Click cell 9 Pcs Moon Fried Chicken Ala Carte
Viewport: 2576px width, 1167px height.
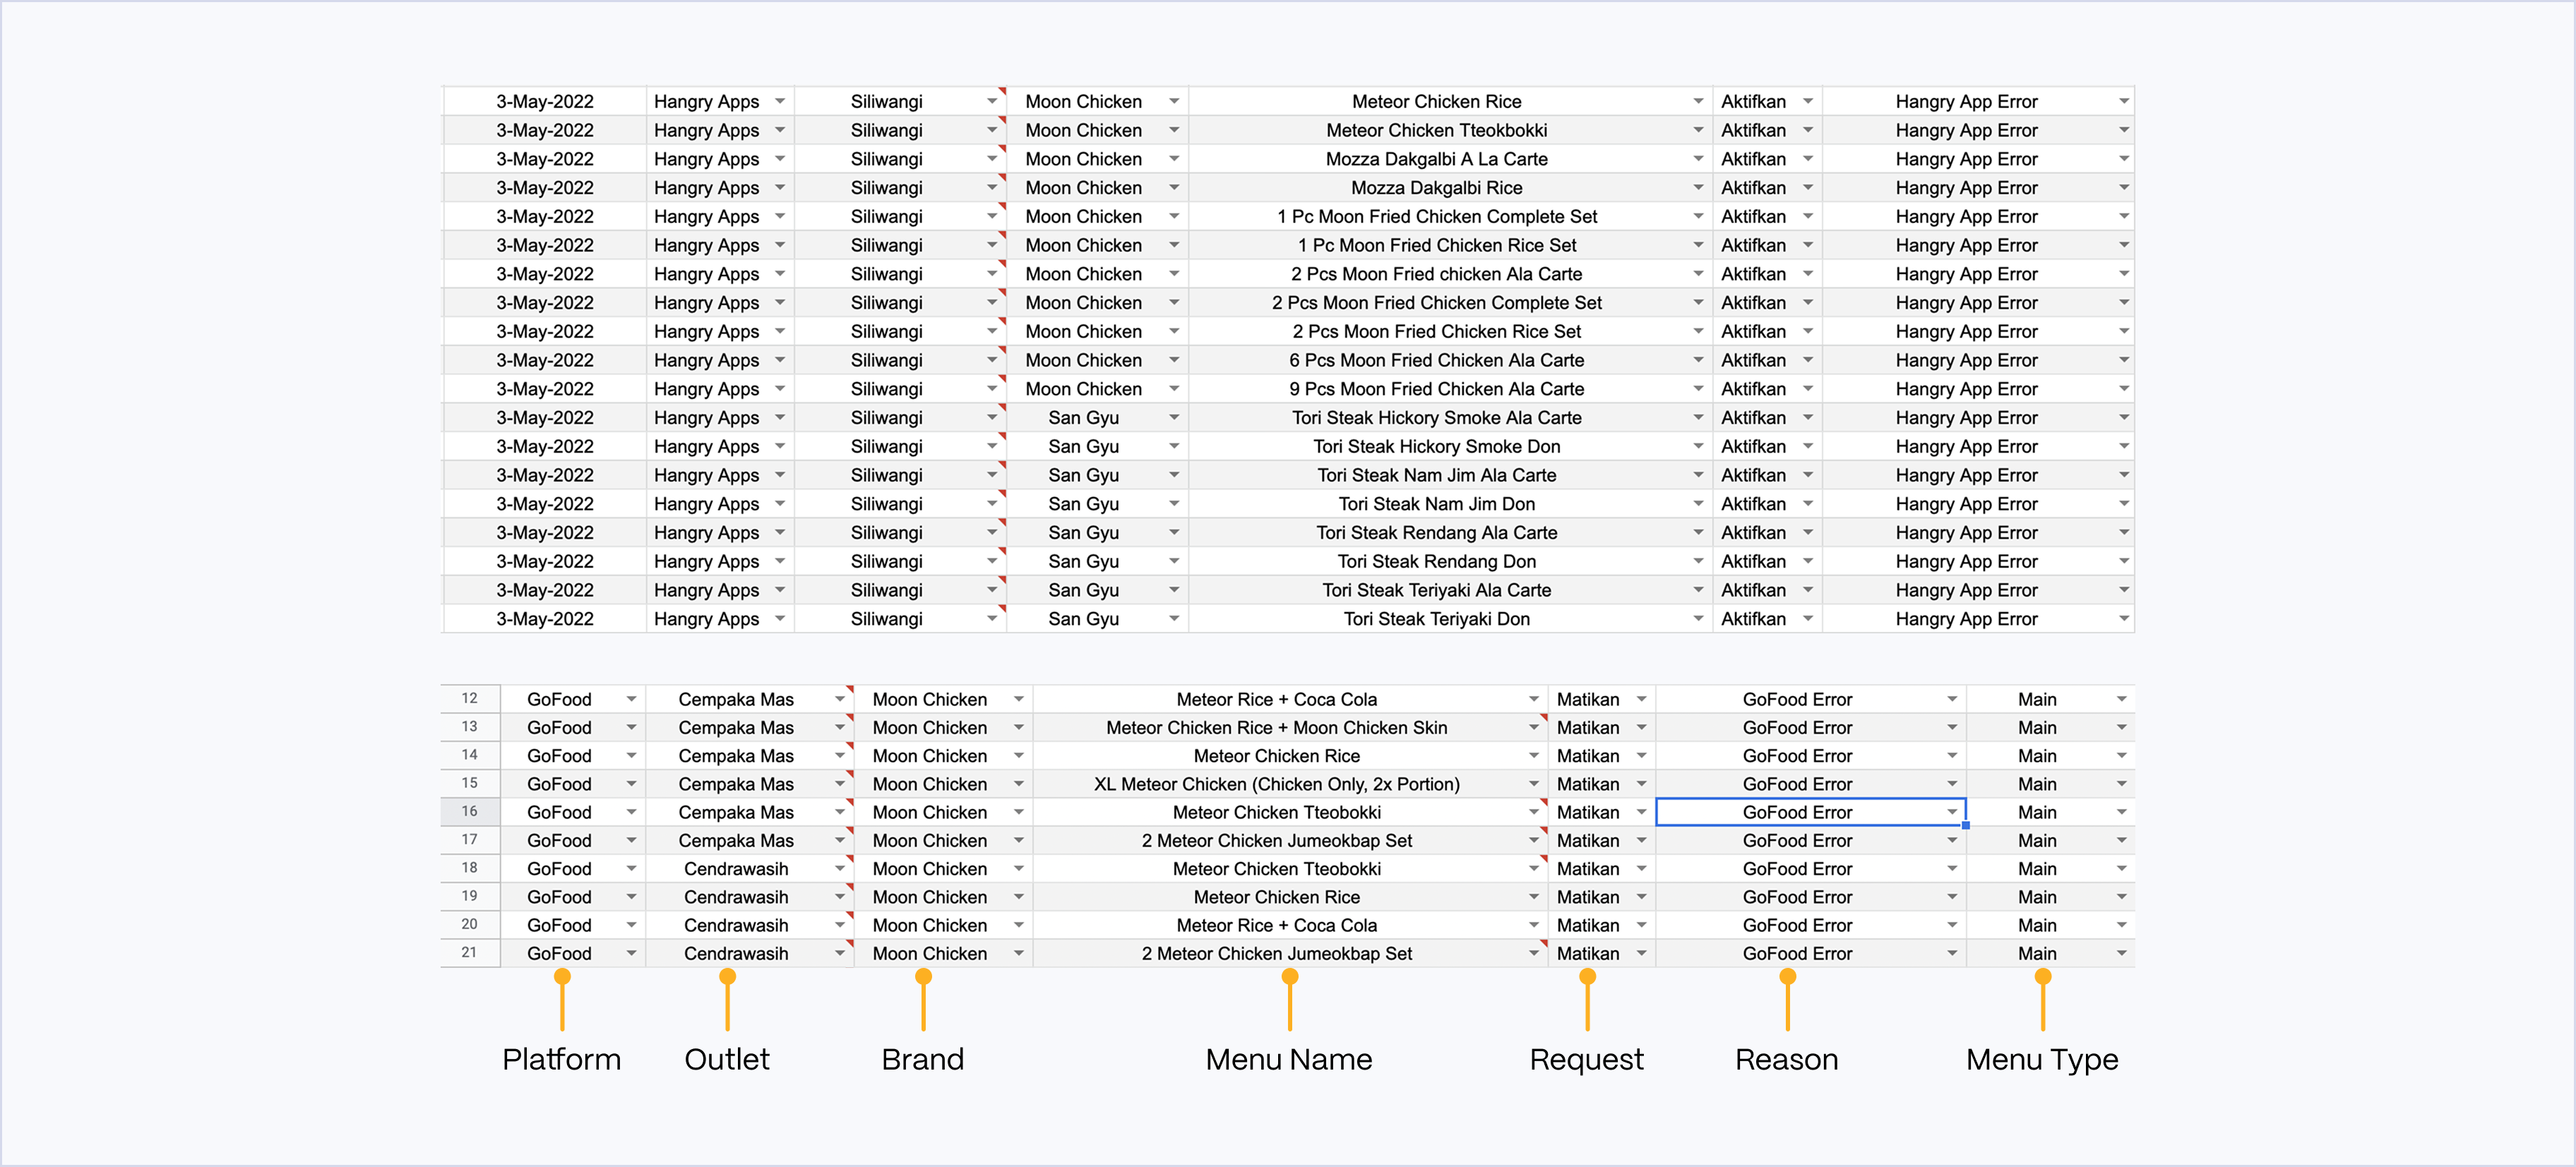(x=1450, y=389)
